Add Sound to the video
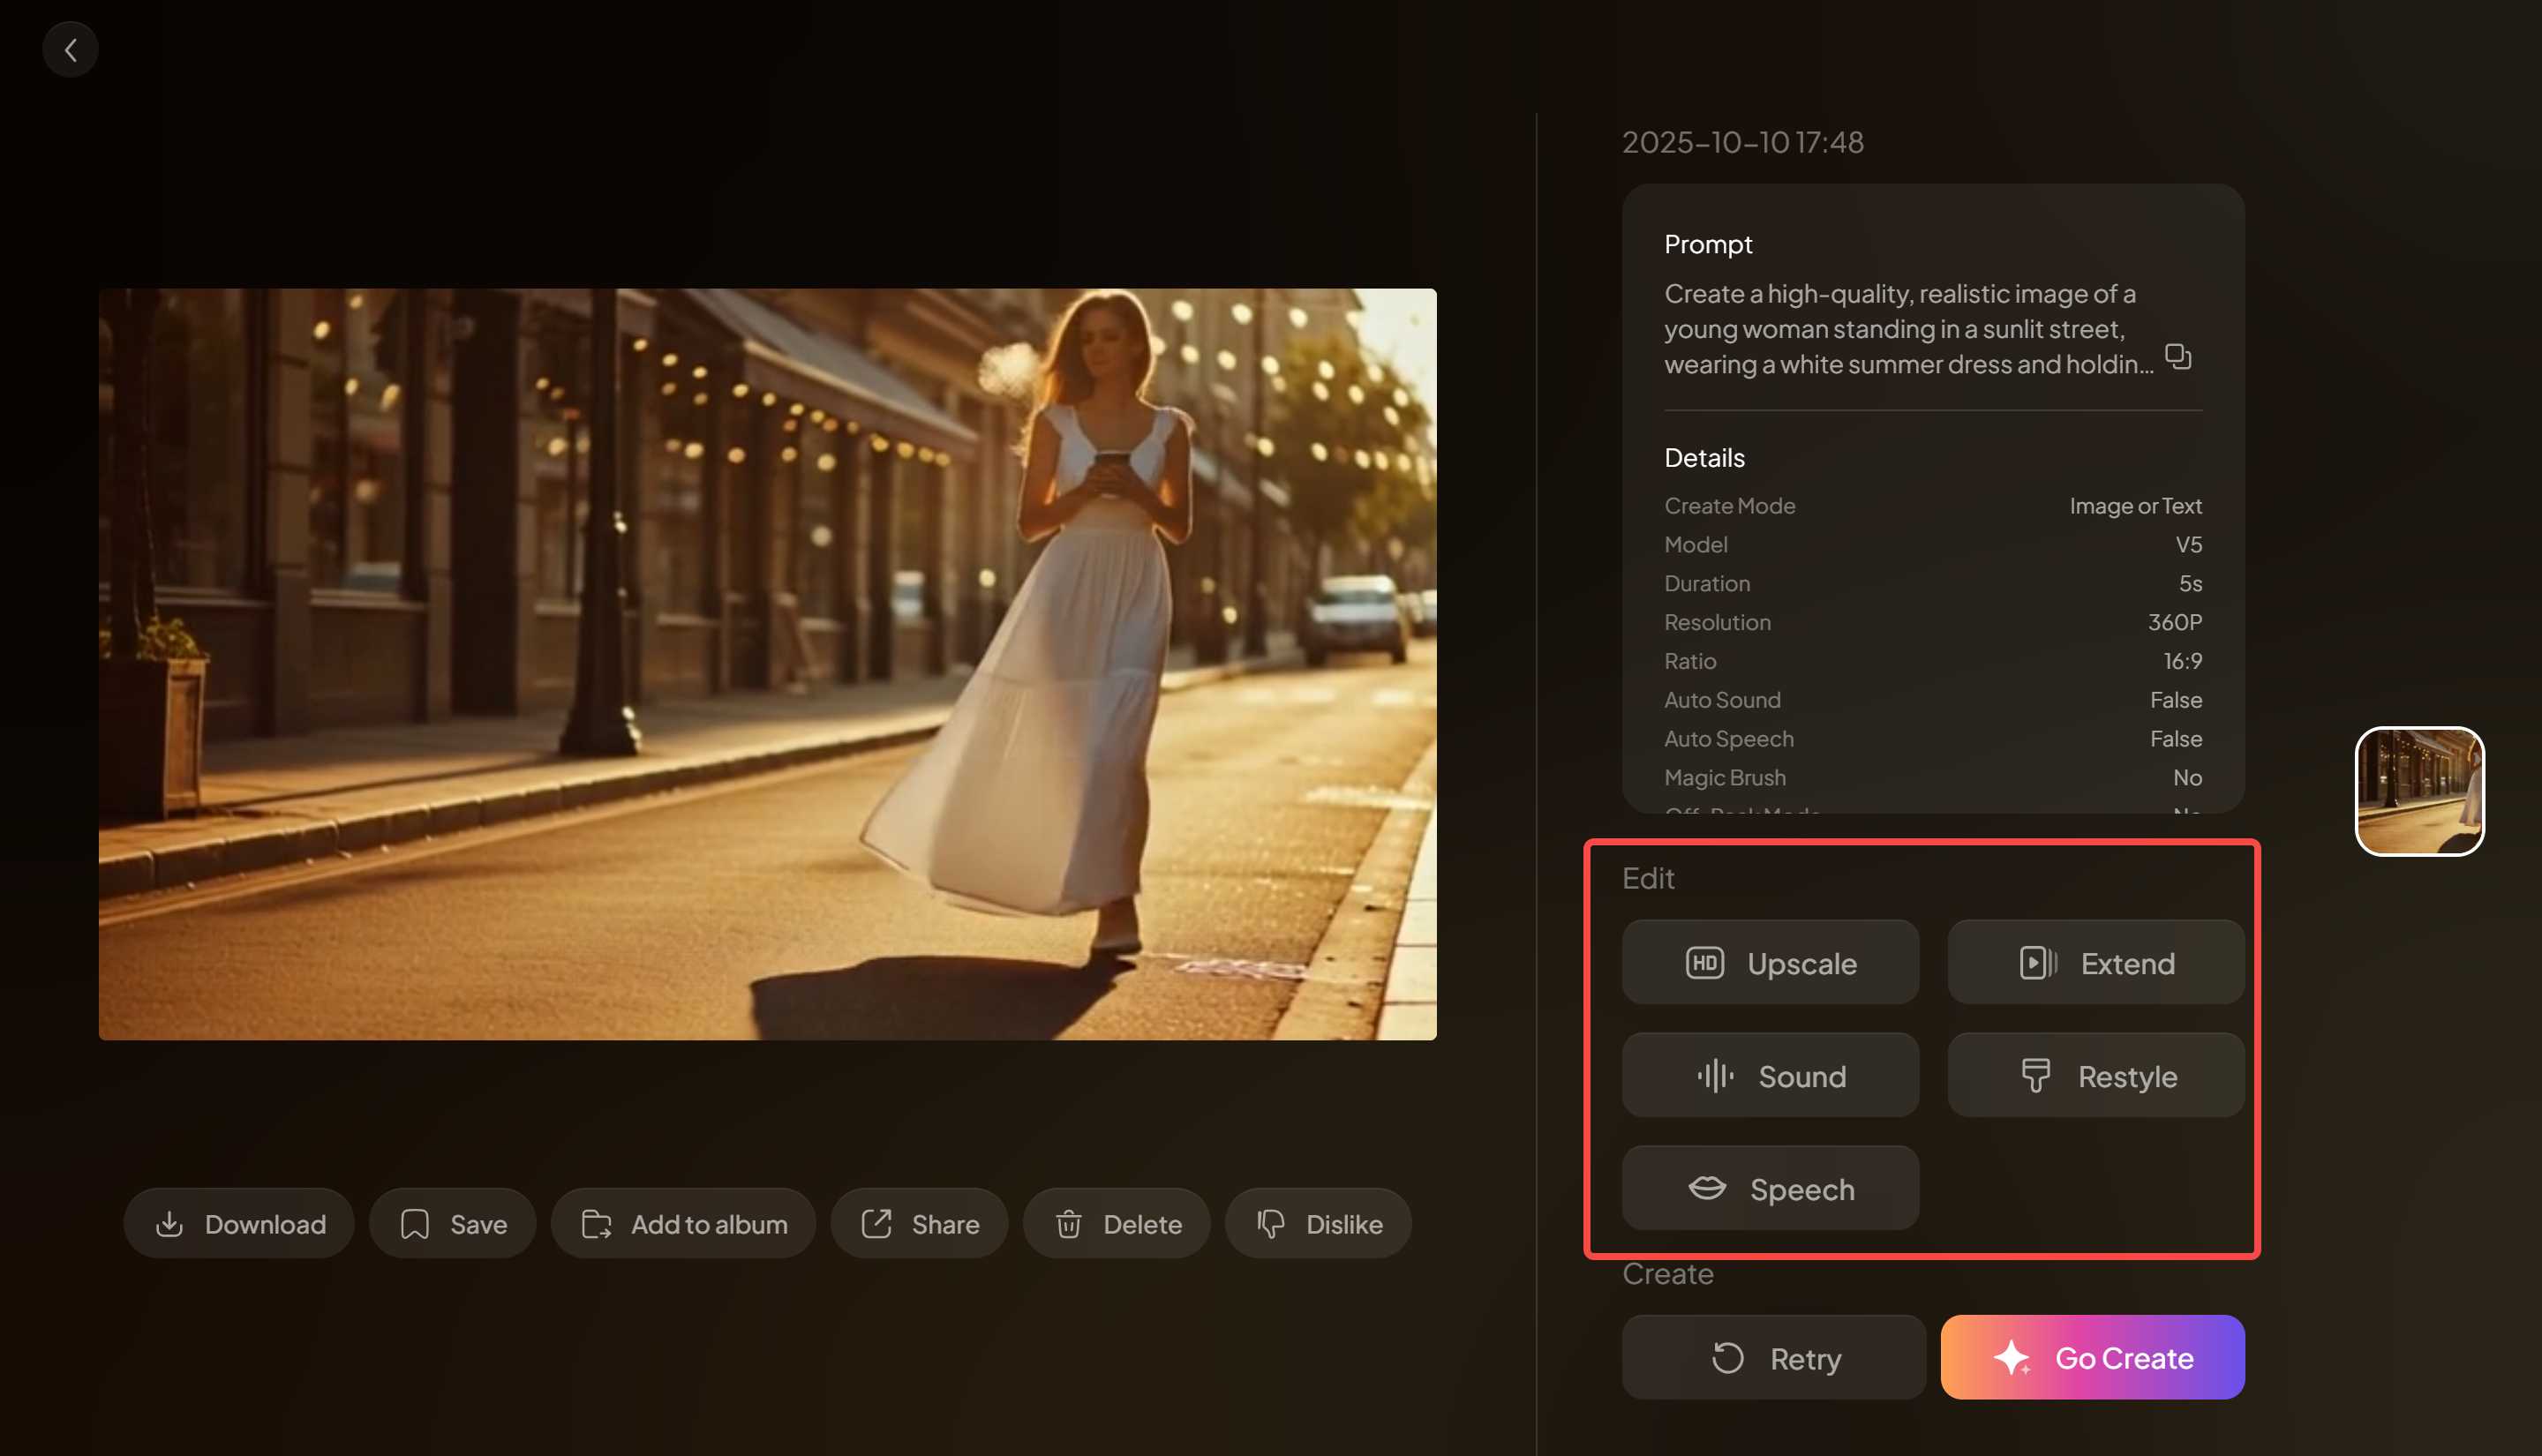The height and width of the screenshot is (1456, 2542). [x=1770, y=1075]
